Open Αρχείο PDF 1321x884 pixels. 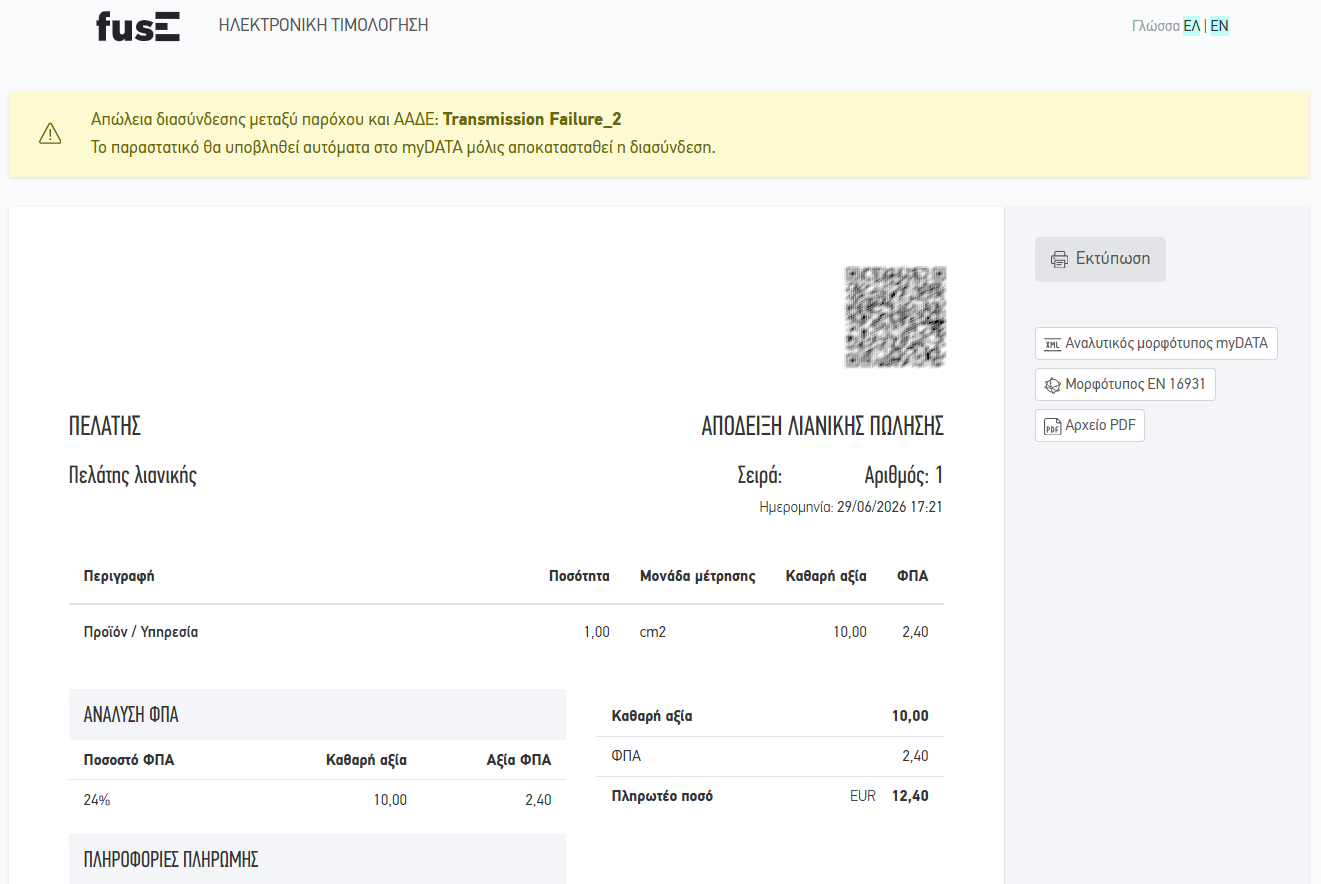[x=1090, y=426]
